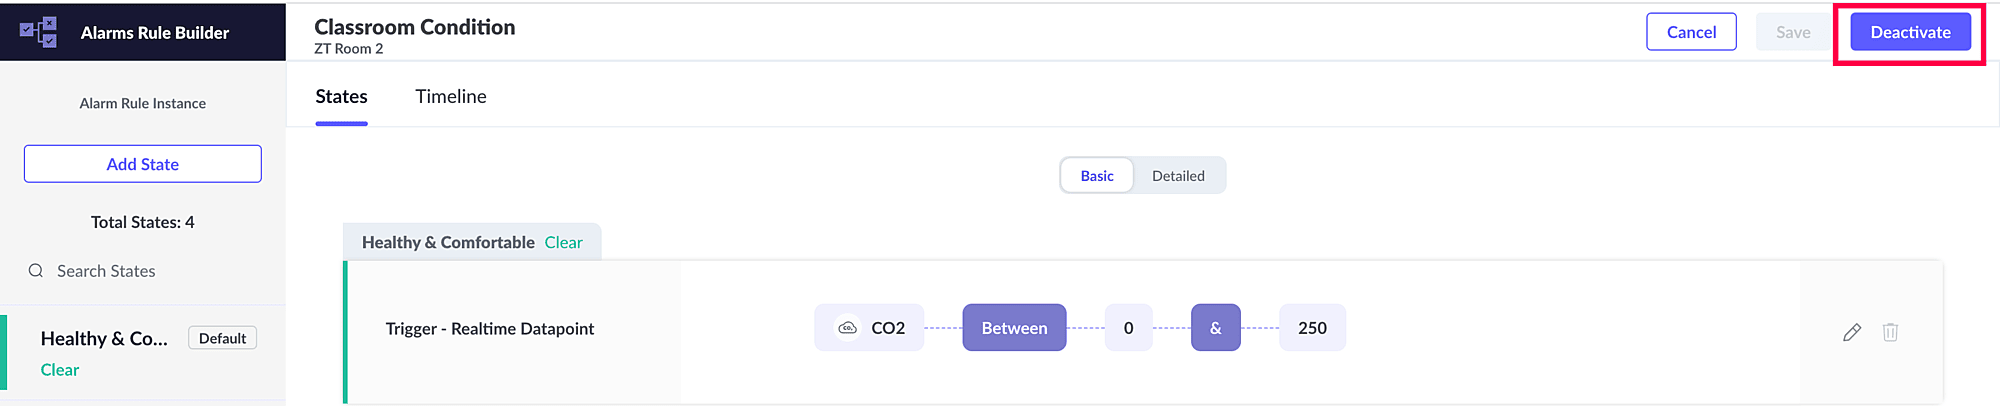Click the pencil edit icon for the trigger

click(1852, 332)
